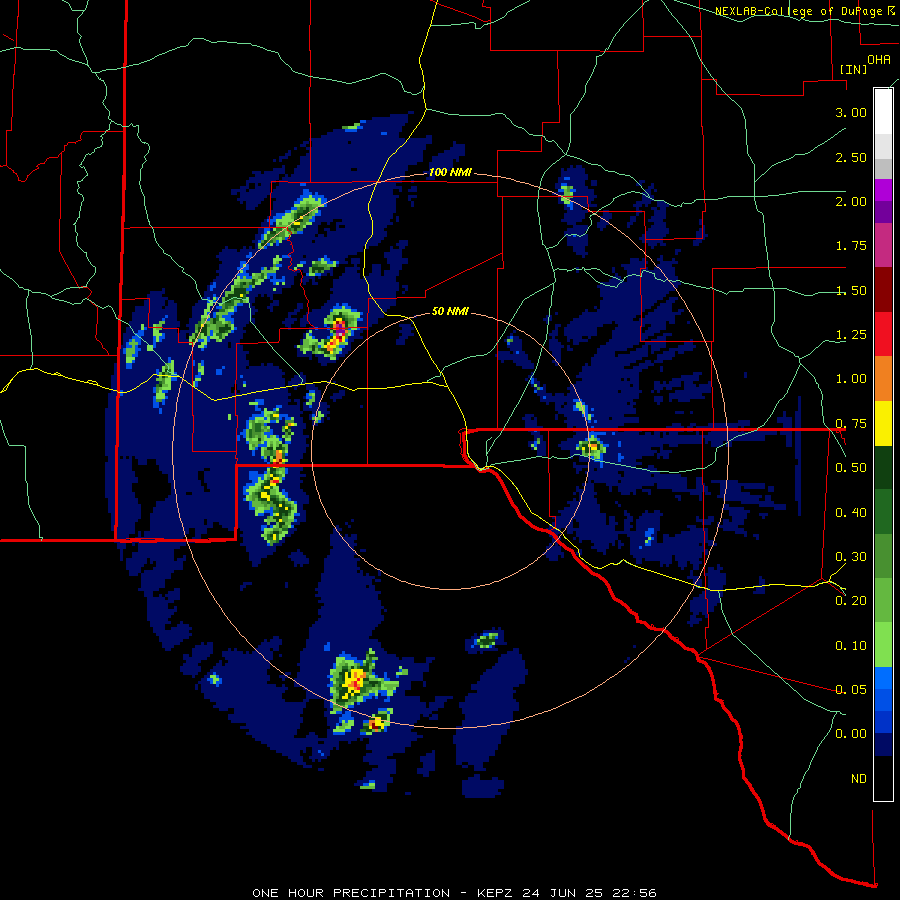Click the 0.40 legend value
The height and width of the screenshot is (900, 900).
point(851,513)
